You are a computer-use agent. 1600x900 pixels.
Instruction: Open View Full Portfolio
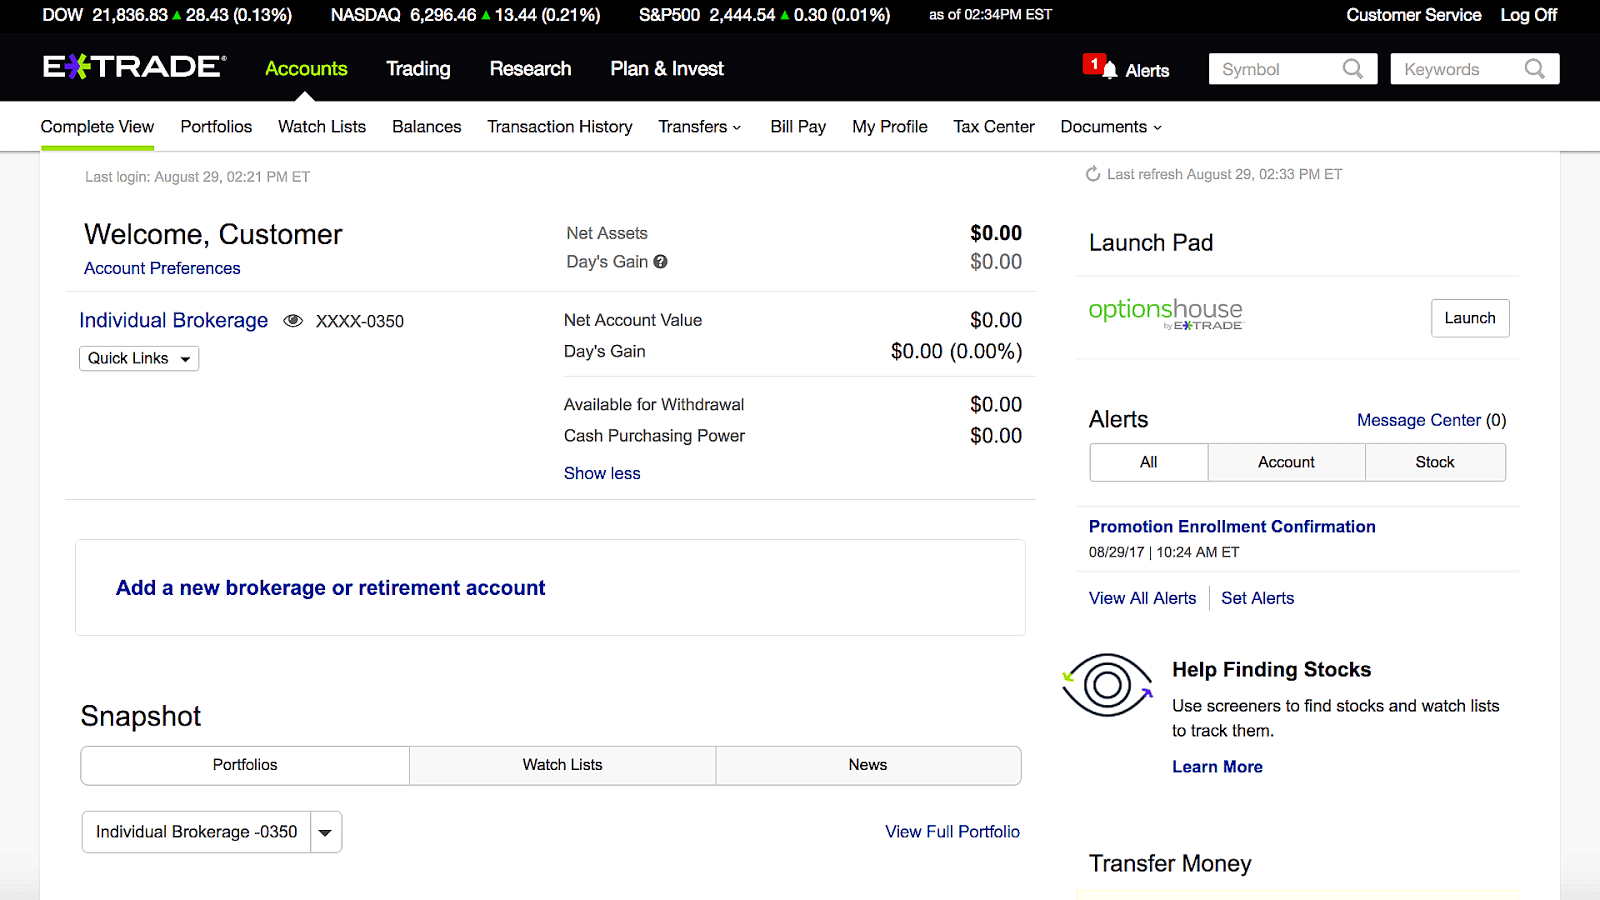click(x=951, y=831)
